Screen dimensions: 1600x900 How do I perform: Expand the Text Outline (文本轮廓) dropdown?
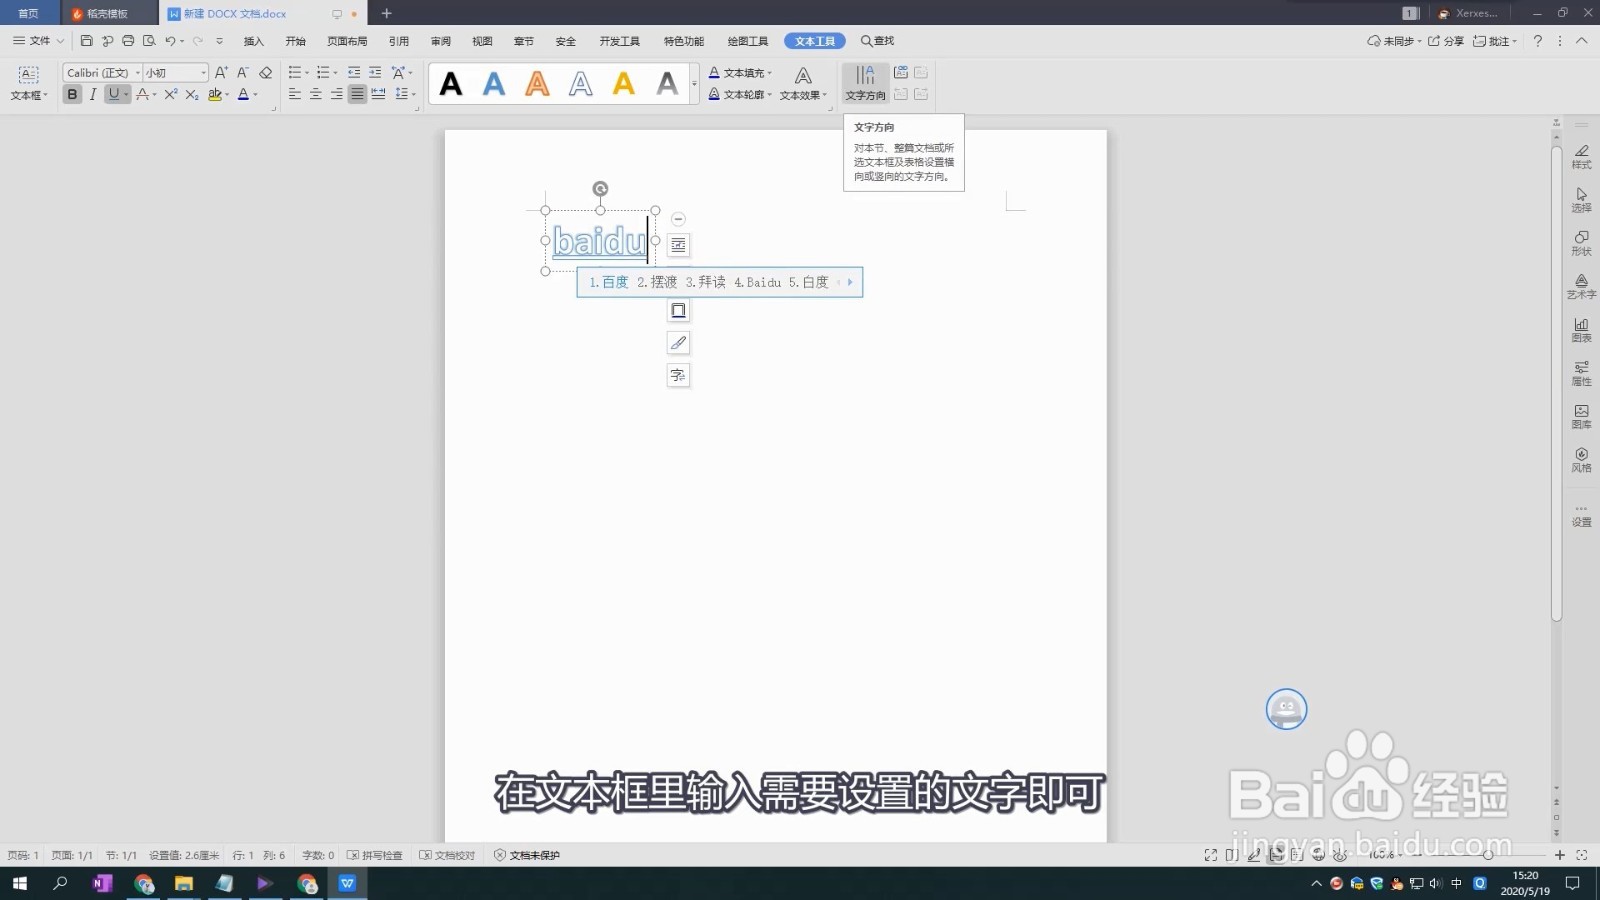click(x=770, y=95)
